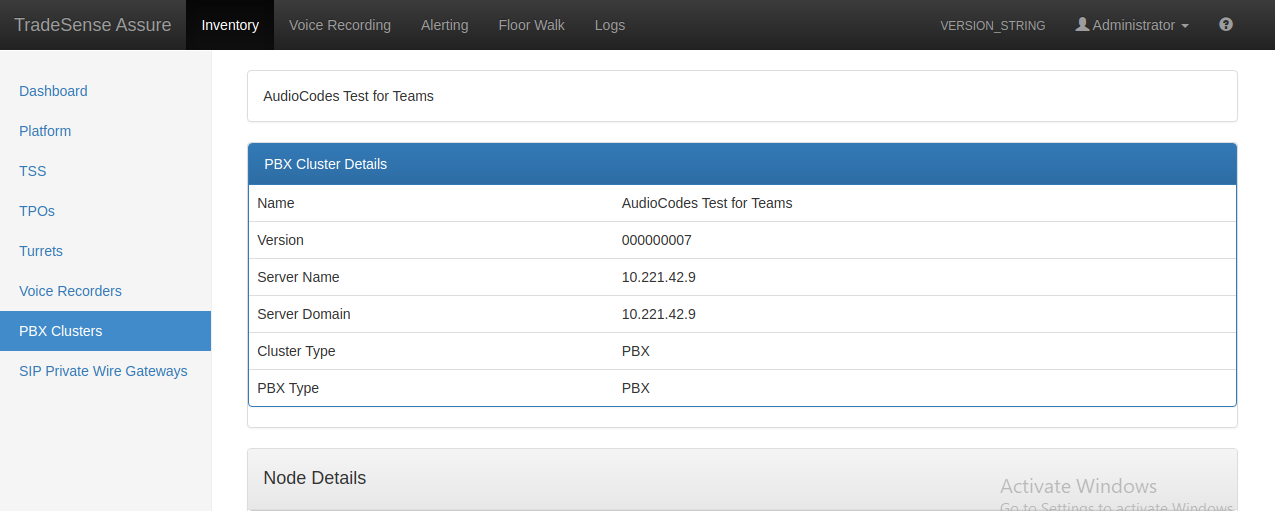Click the PBX Cluster Details panel header
The width and height of the screenshot is (1275, 511).
tap(742, 164)
